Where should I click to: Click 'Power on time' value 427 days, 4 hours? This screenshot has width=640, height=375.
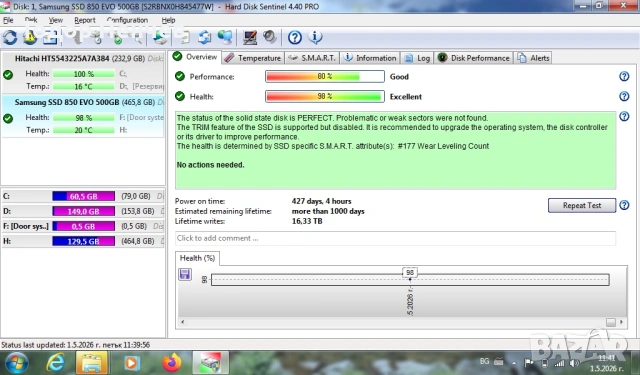[x=321, y=201]
